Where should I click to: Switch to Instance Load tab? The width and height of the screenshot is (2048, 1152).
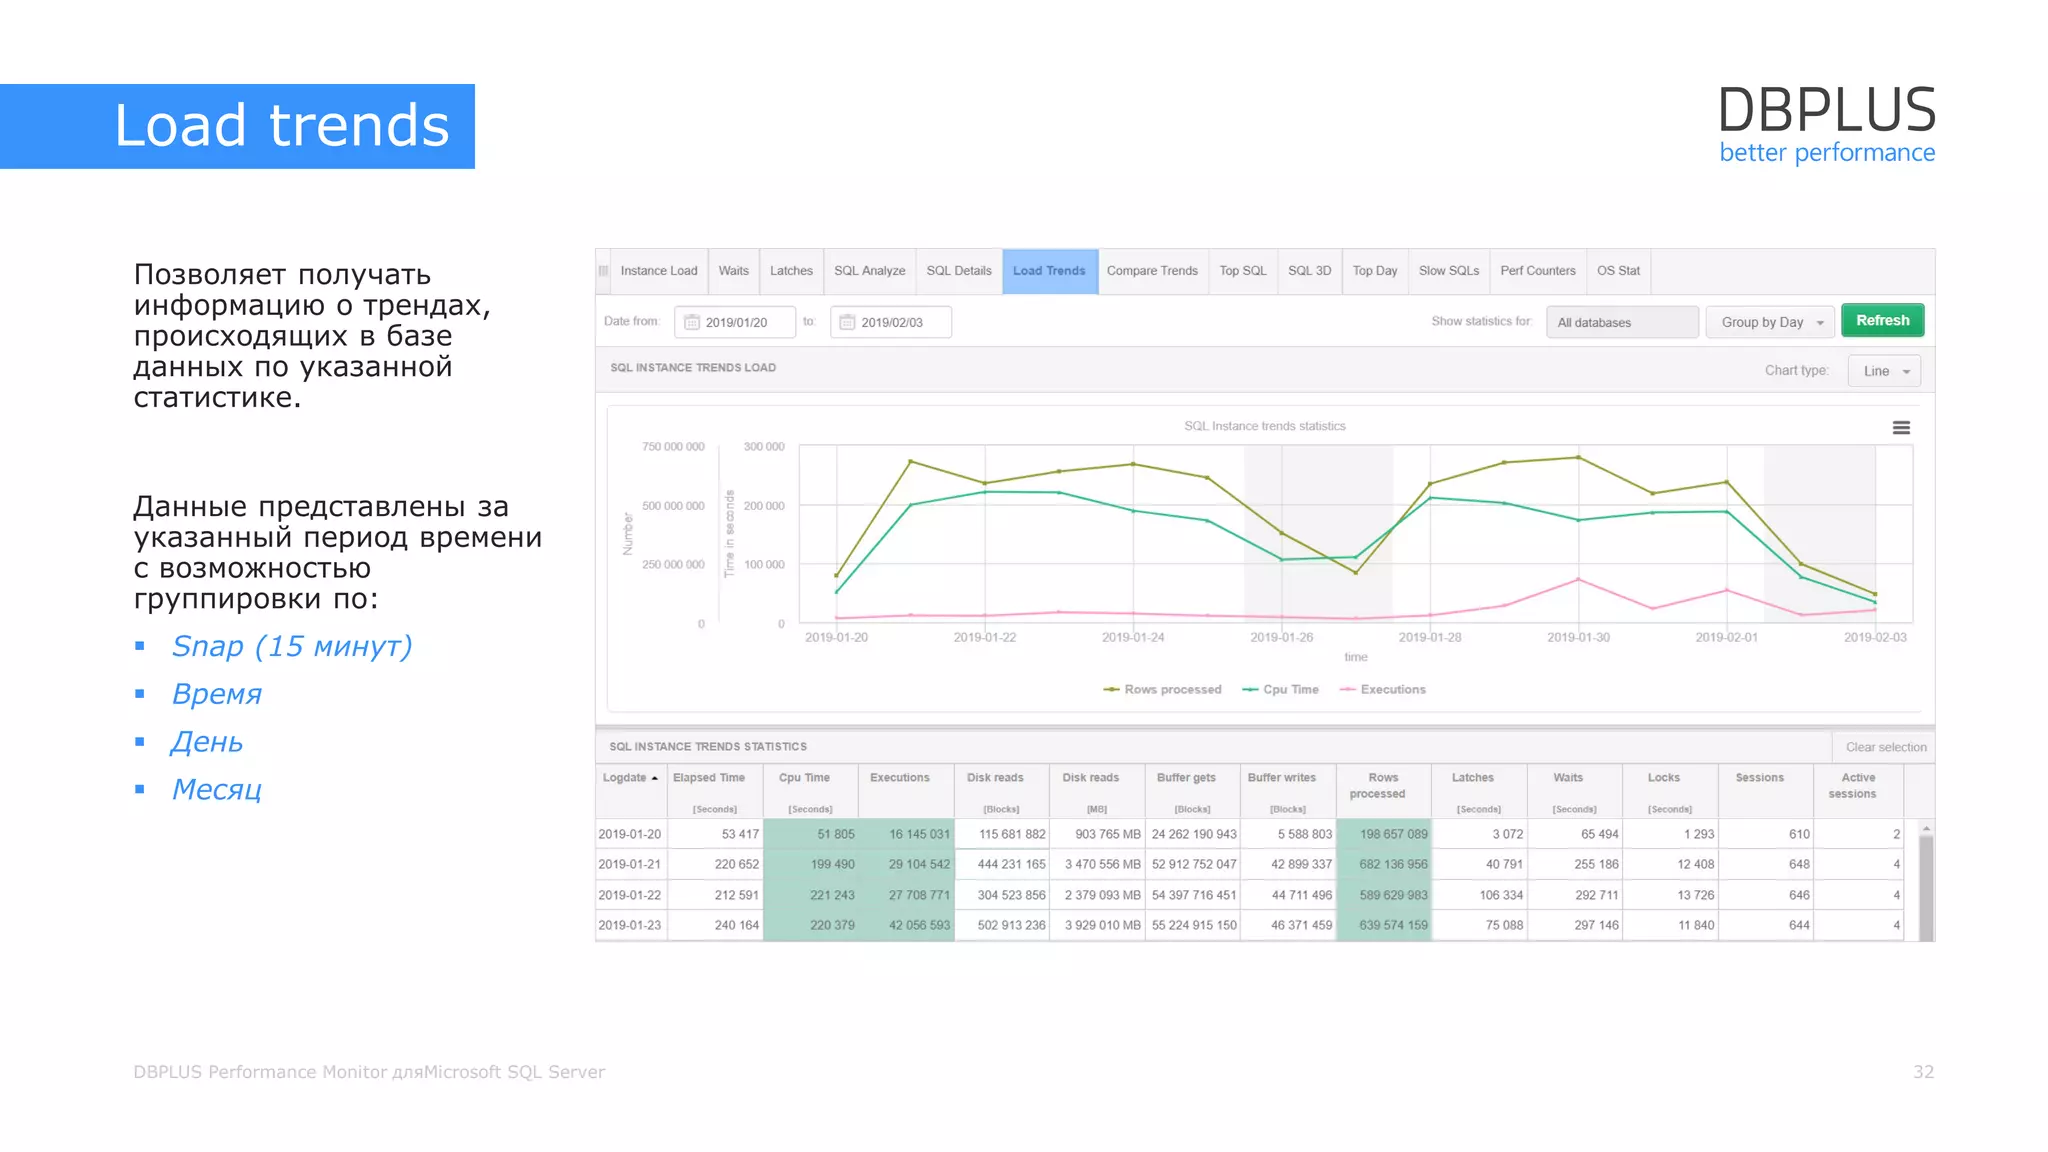(x=659, y=271)
